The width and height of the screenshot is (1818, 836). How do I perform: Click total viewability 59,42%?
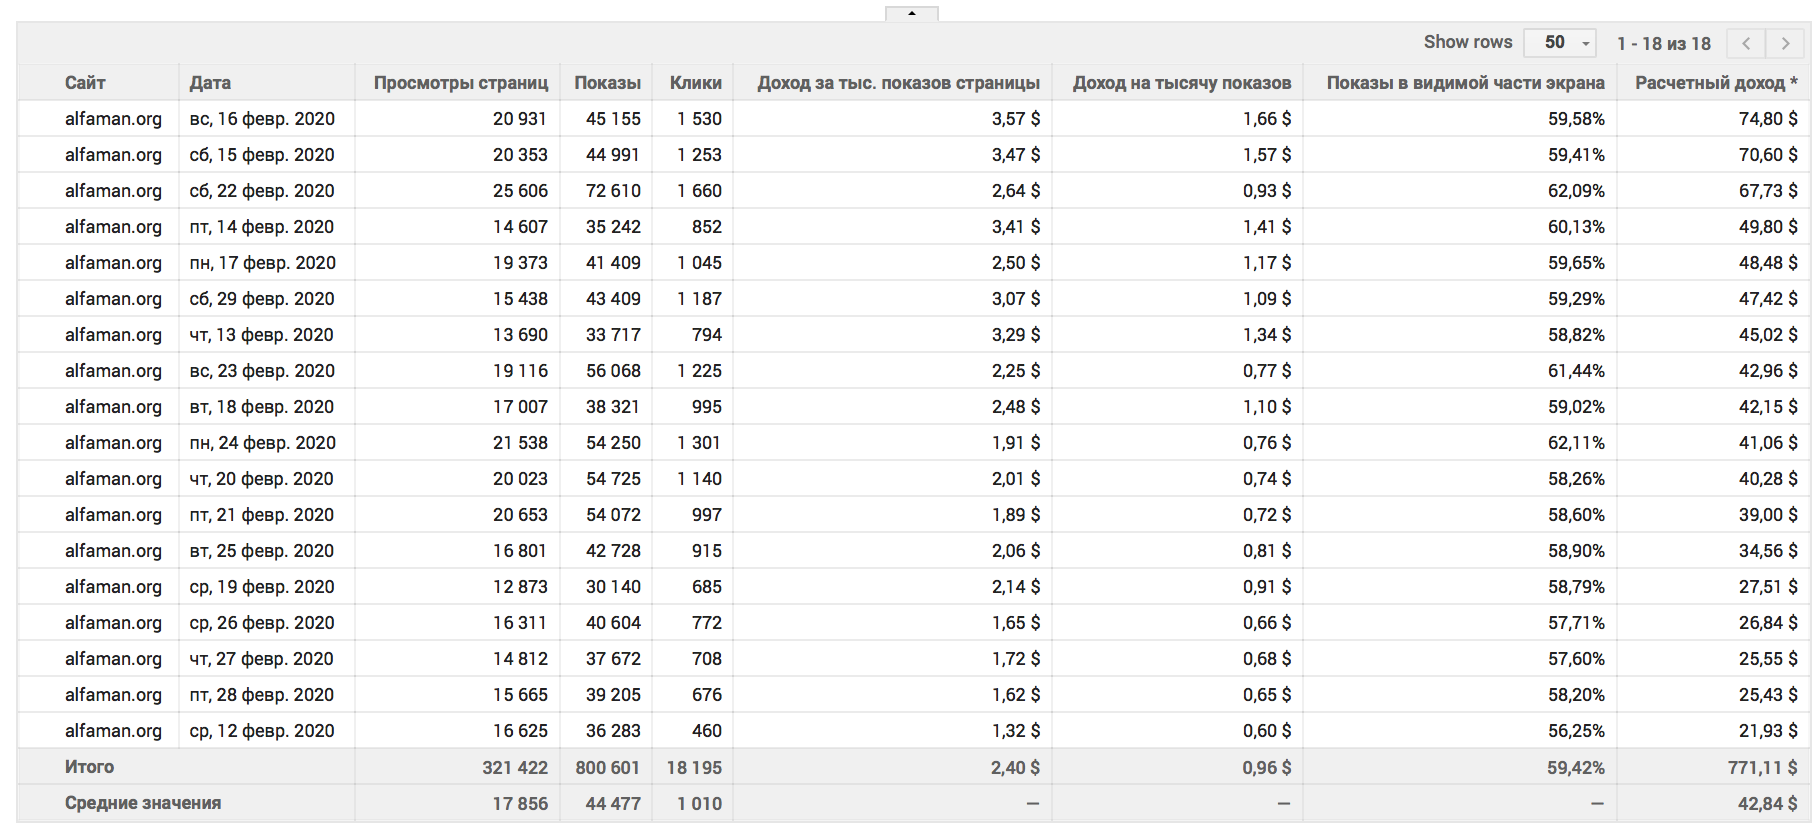point(1576,768)
